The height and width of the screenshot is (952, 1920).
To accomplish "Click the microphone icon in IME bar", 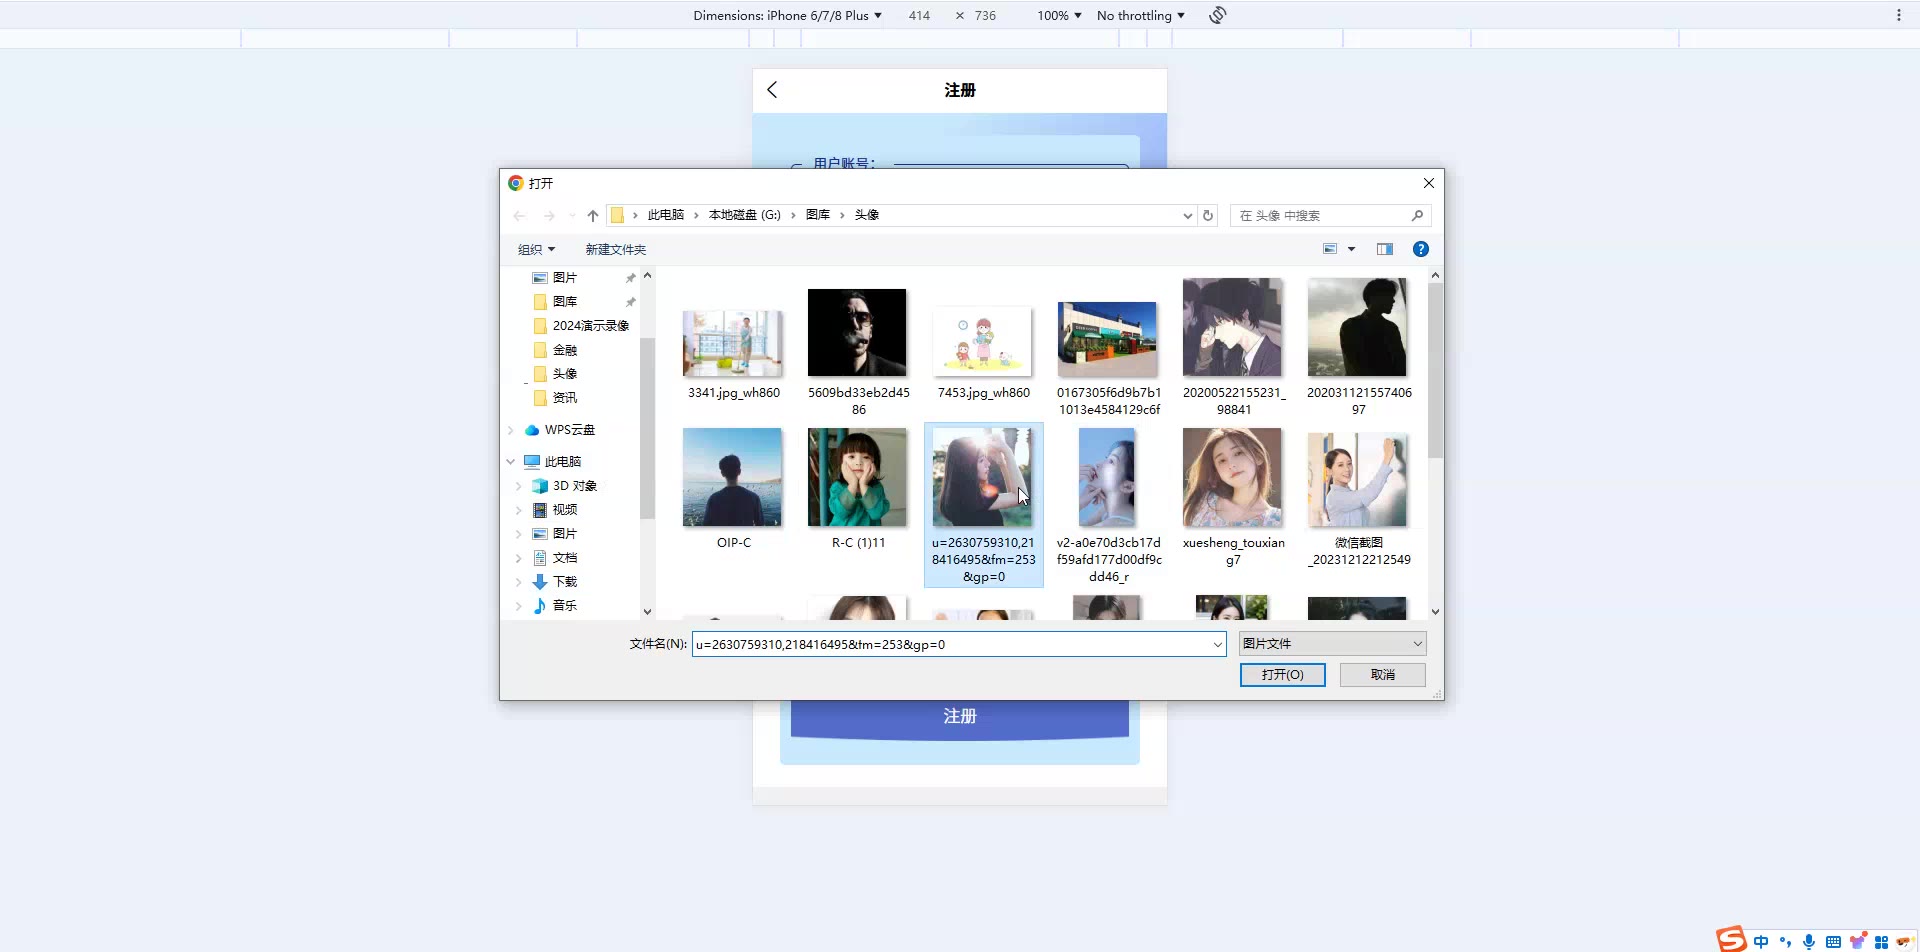I will [1809, 942].
